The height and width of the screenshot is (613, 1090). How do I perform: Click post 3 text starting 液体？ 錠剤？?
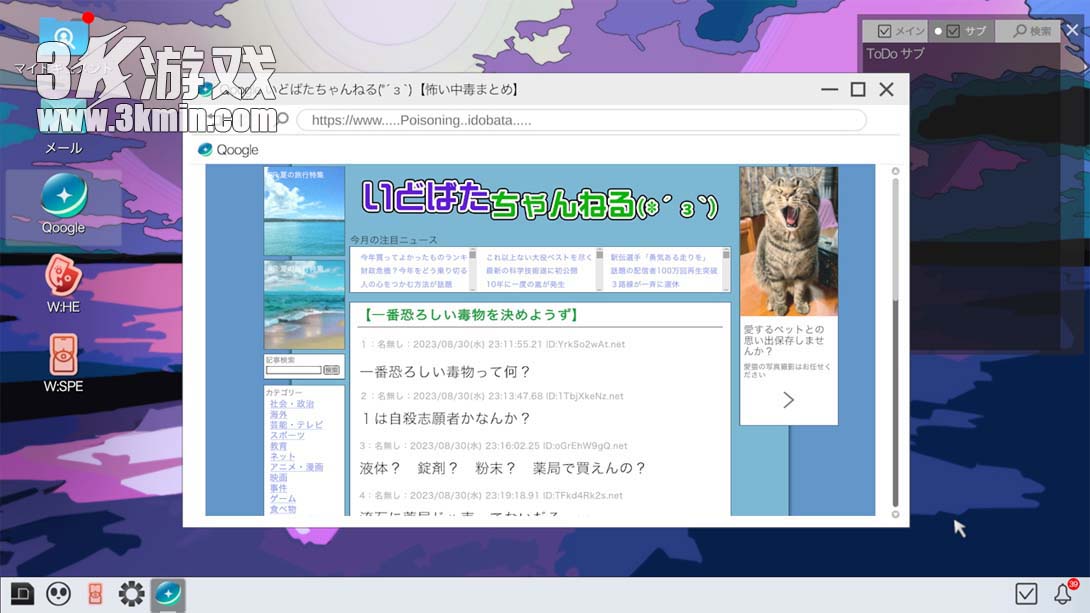click(503, 468)
